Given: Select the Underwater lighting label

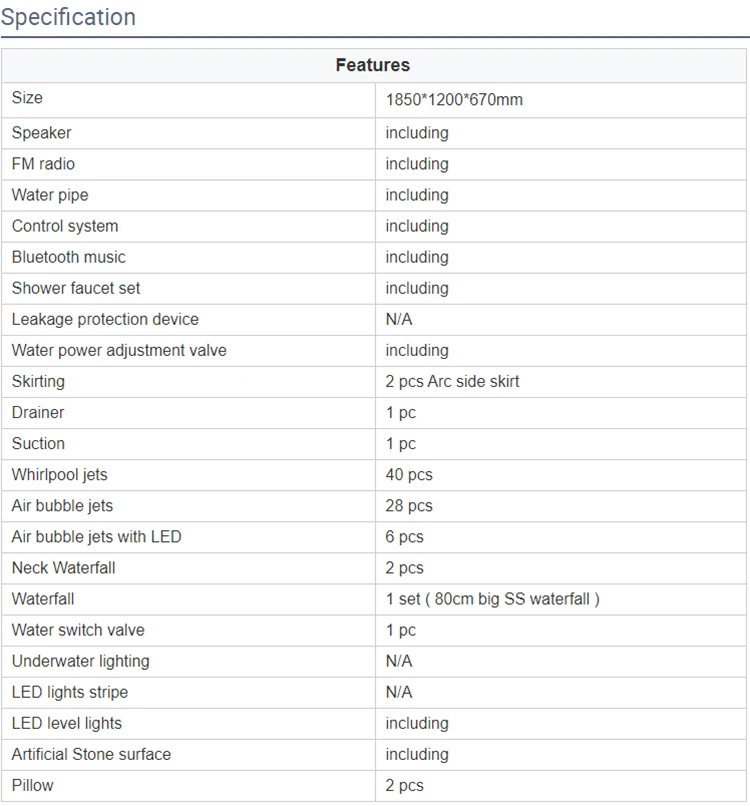Looking at the screenshot, I should 81,661.
